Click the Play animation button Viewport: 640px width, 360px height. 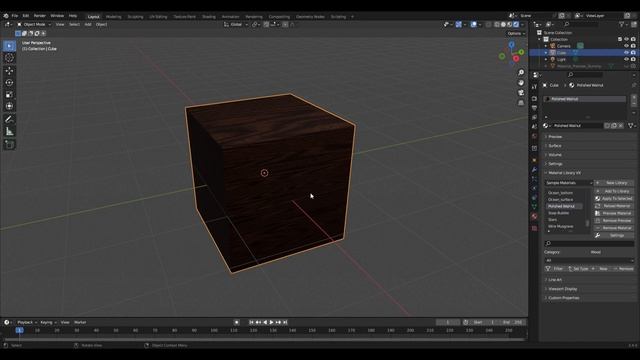tap(271, 322)
